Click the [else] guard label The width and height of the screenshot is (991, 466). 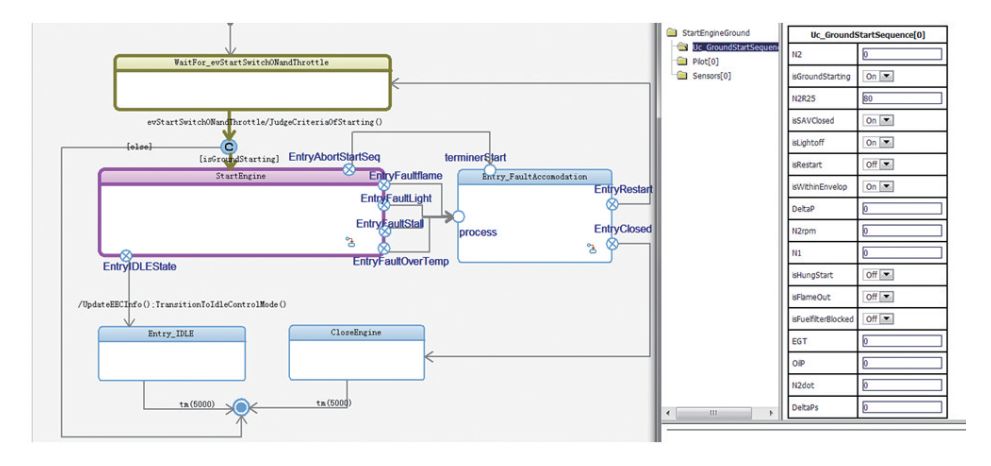139,146
